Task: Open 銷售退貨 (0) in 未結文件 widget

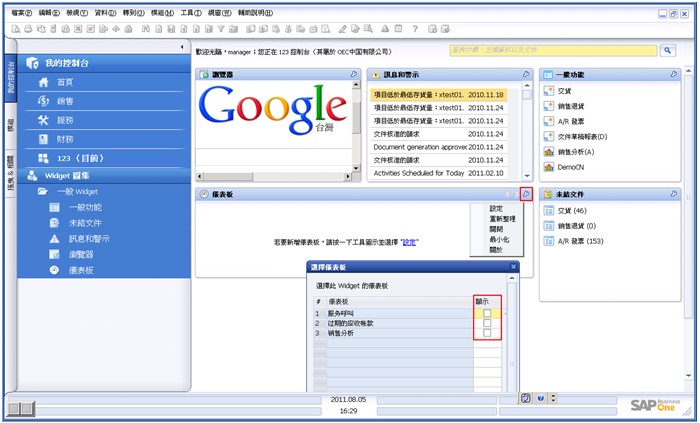Action: click(x=570, y=226)
